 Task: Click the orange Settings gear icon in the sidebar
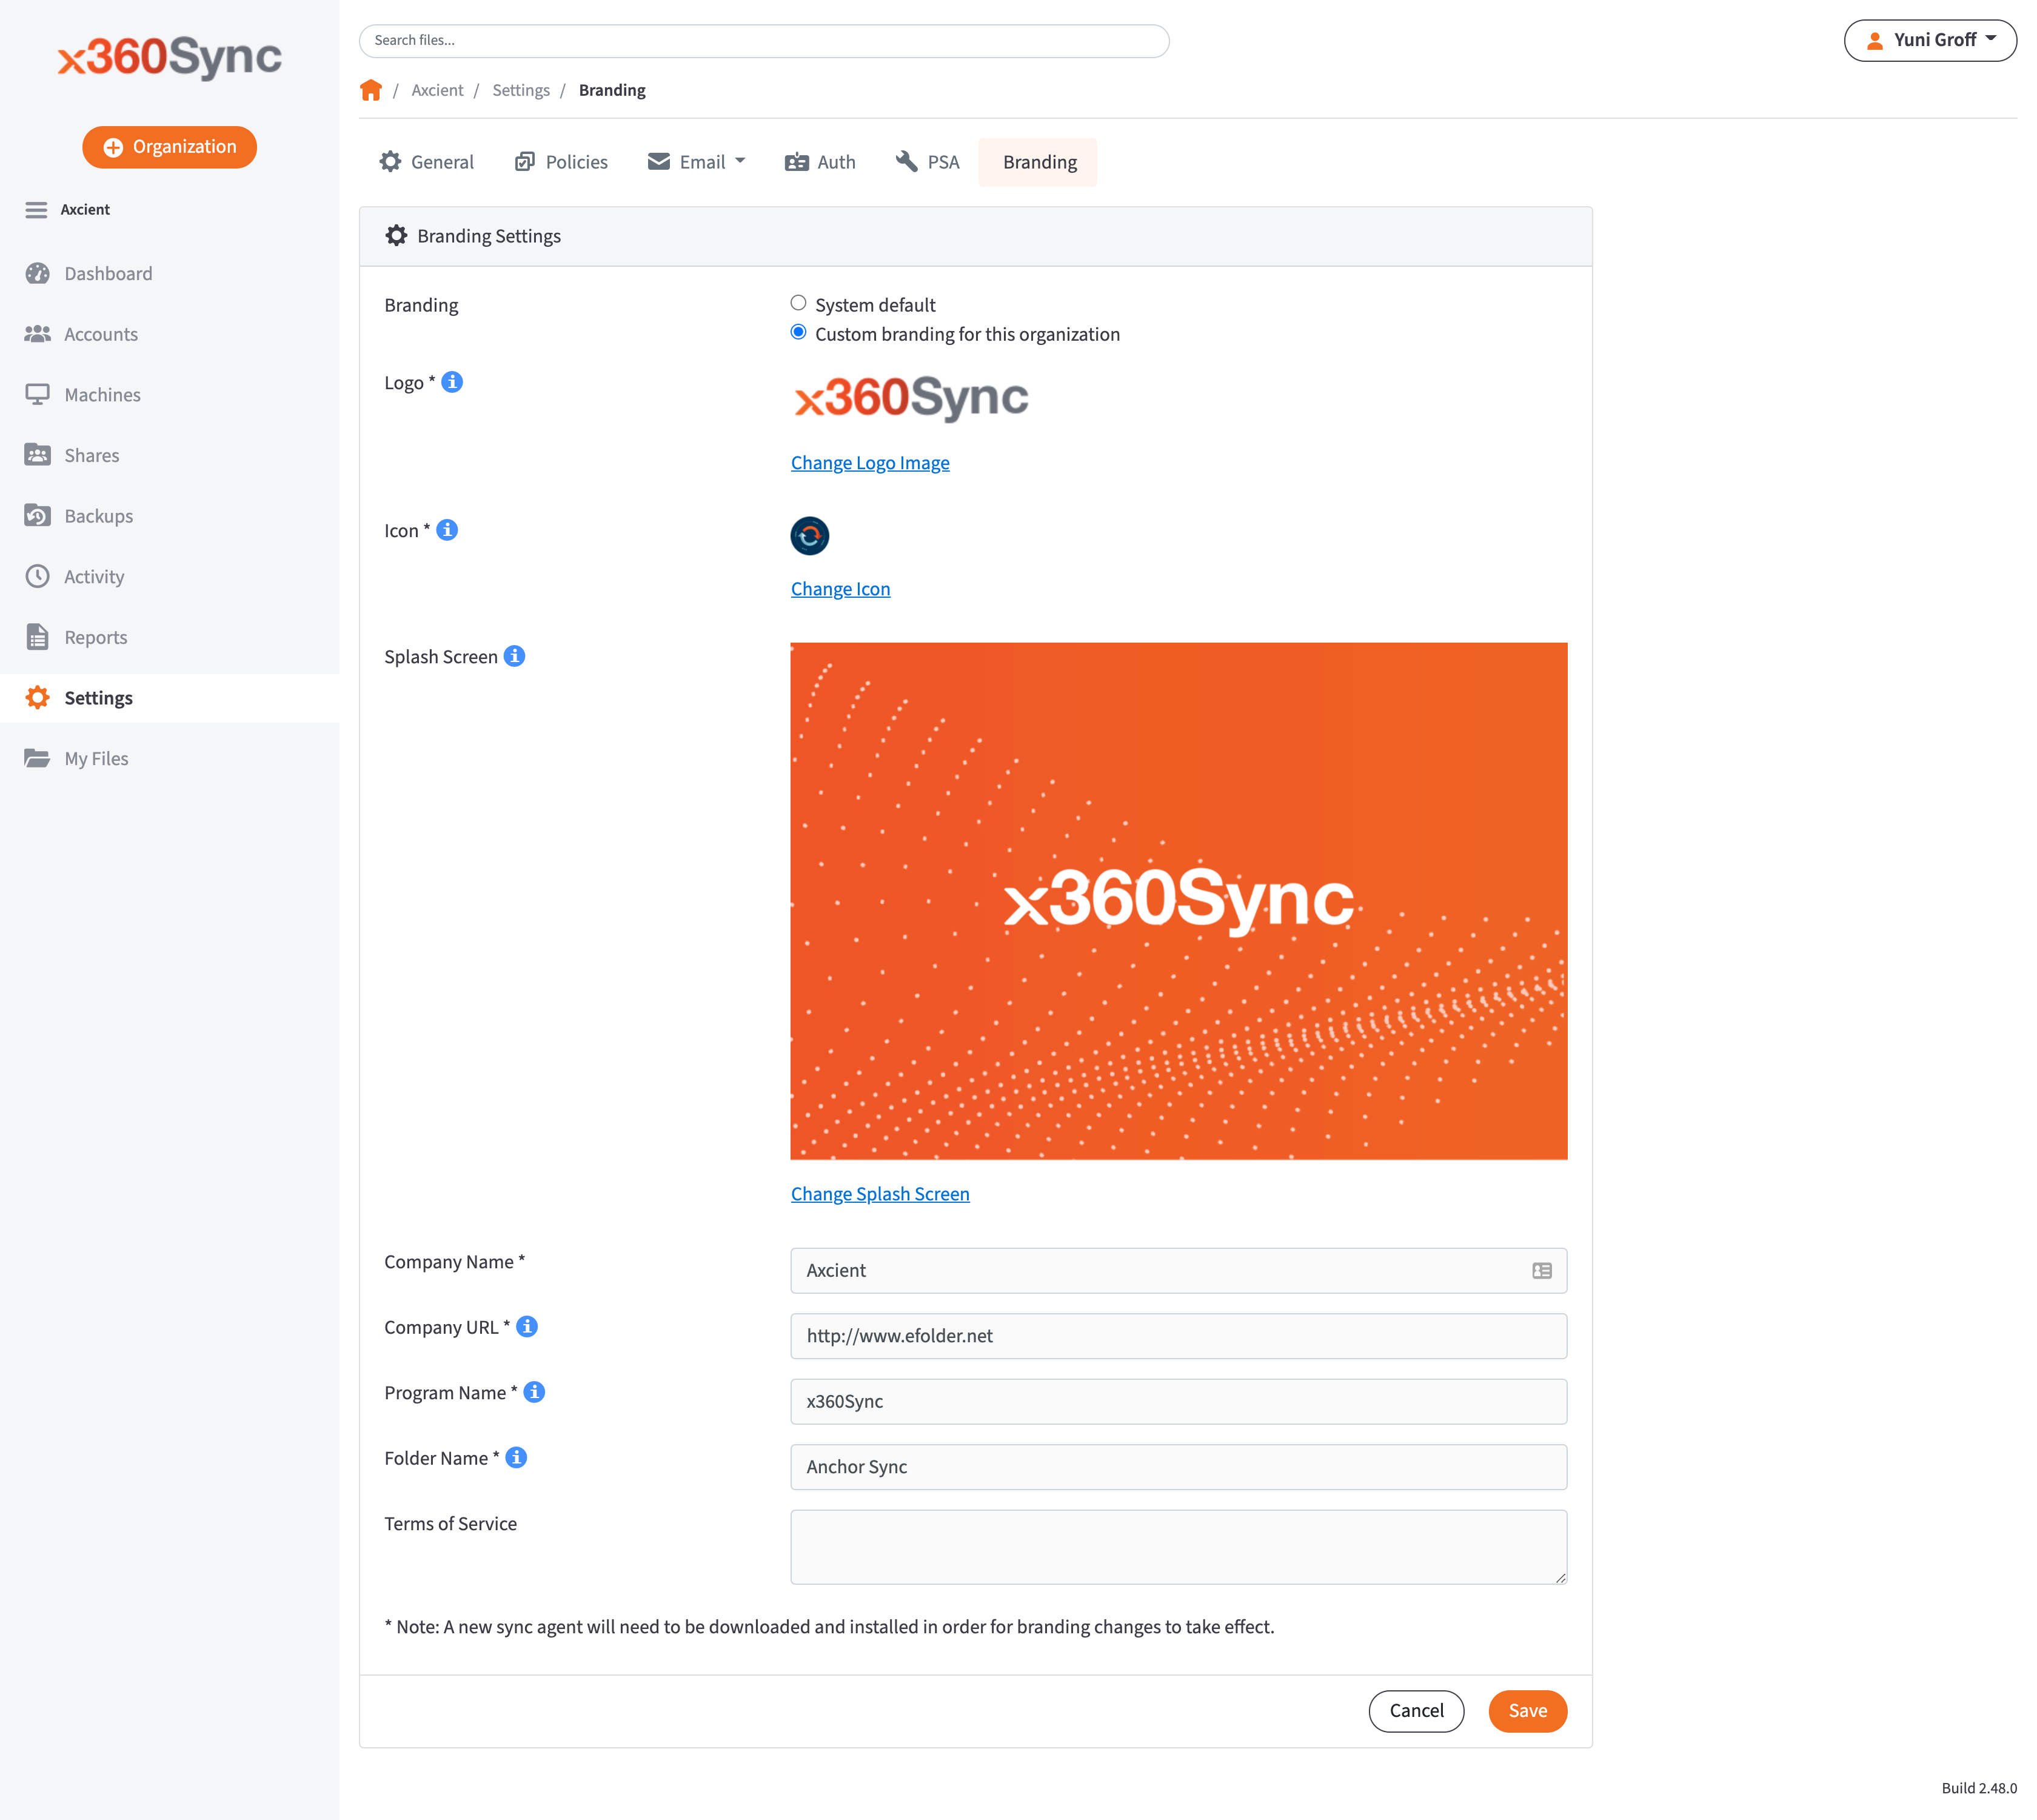(x=38, y=698)
